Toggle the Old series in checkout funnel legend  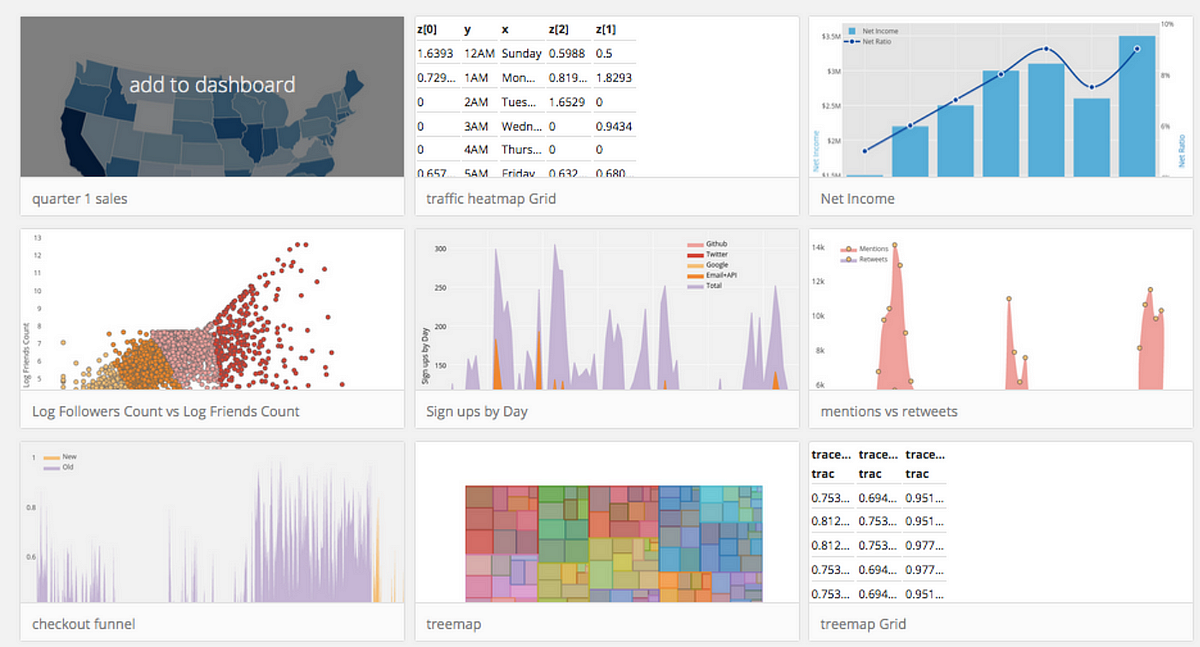[x=54, y=466]
